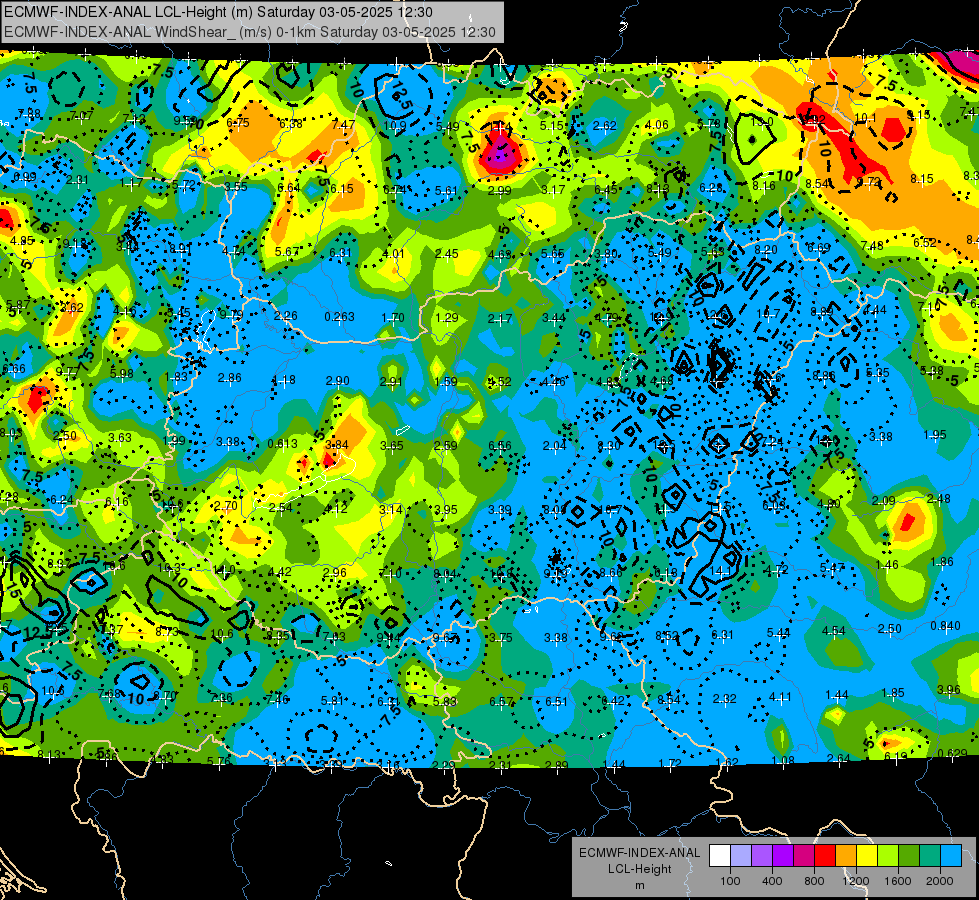979x900 pixels.
Task: Click the map value 1.08
Action: [x=783, y=760]
